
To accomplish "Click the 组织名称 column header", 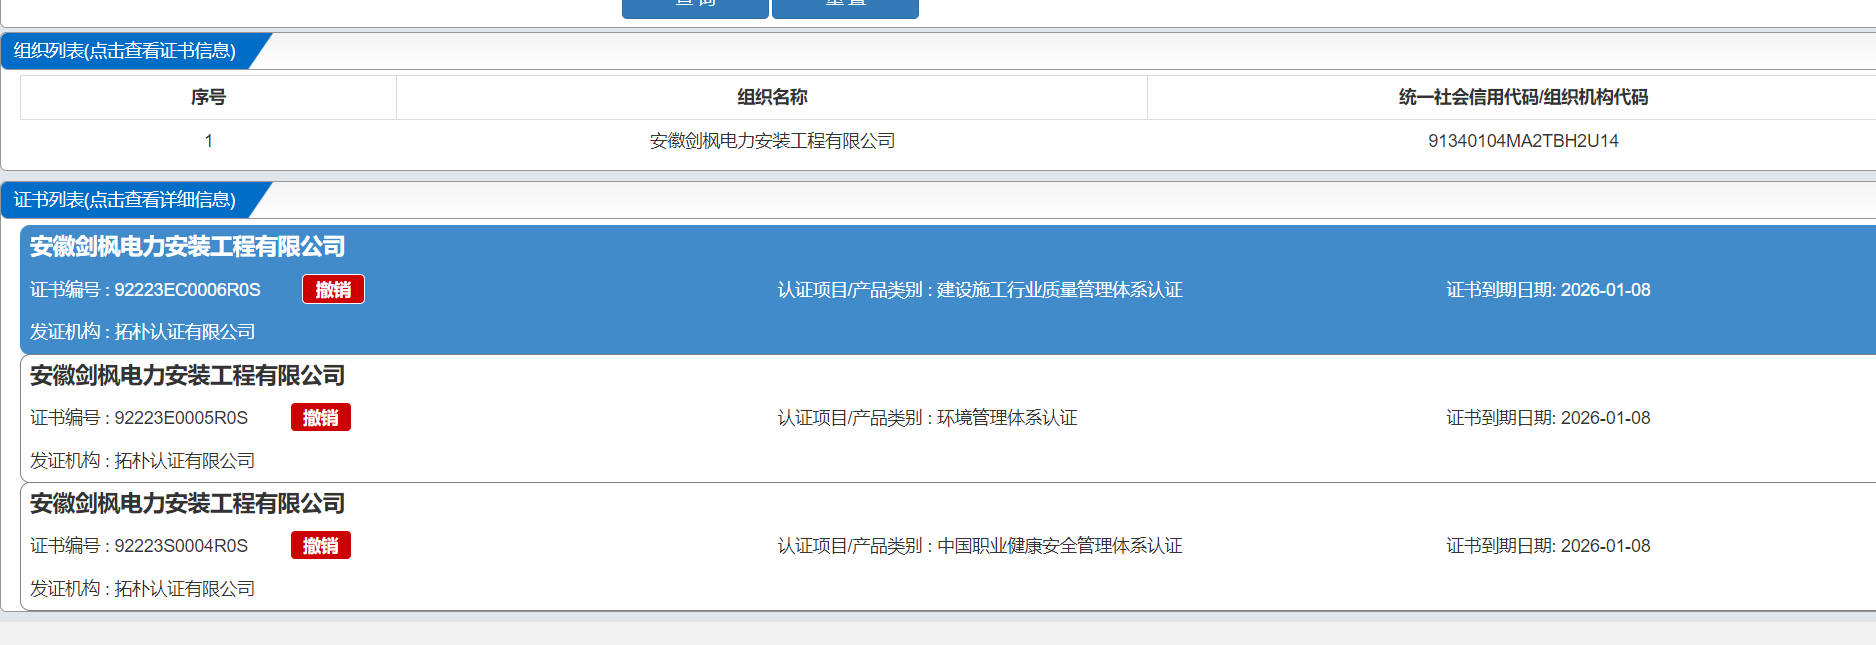I will pyautogui.click(x=772, y=97).
